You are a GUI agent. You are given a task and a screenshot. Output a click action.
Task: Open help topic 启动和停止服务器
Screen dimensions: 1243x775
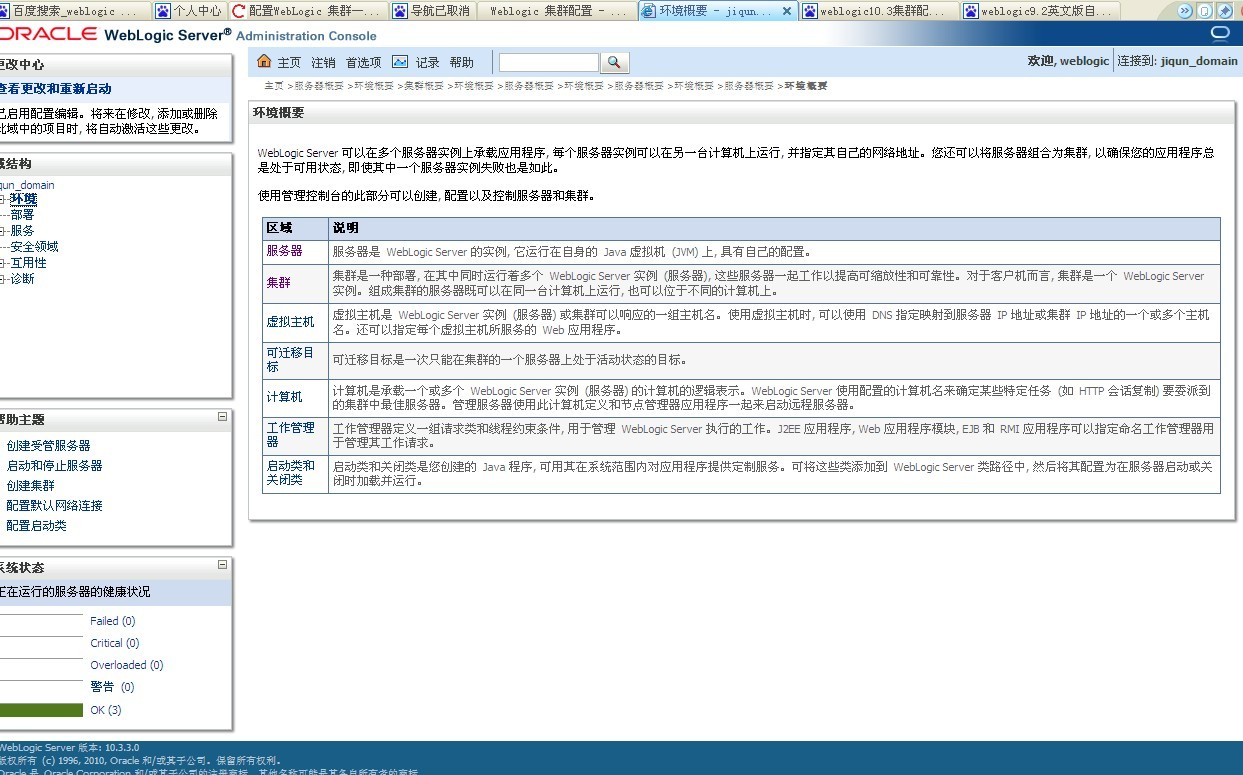pyautogui.click(x=54, y=466)
